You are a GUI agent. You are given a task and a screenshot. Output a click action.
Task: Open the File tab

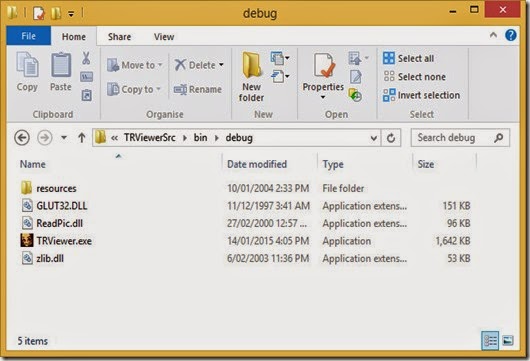28,35
